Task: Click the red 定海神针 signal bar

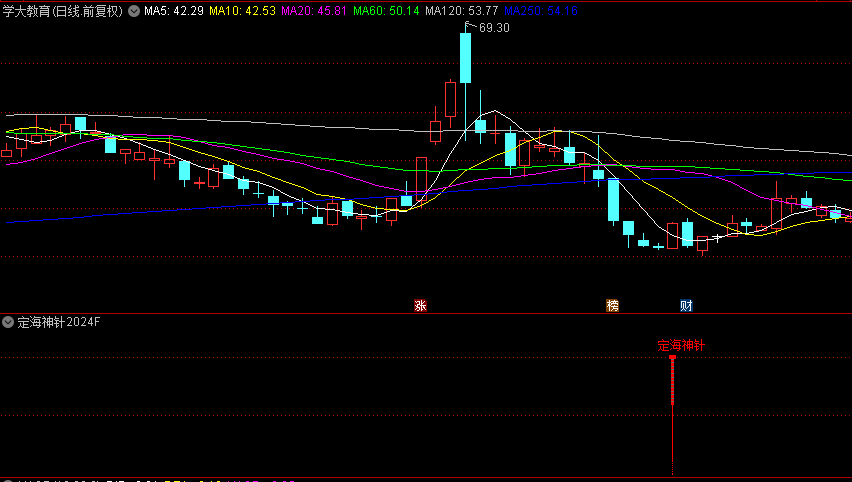Action: coord(673,415)
